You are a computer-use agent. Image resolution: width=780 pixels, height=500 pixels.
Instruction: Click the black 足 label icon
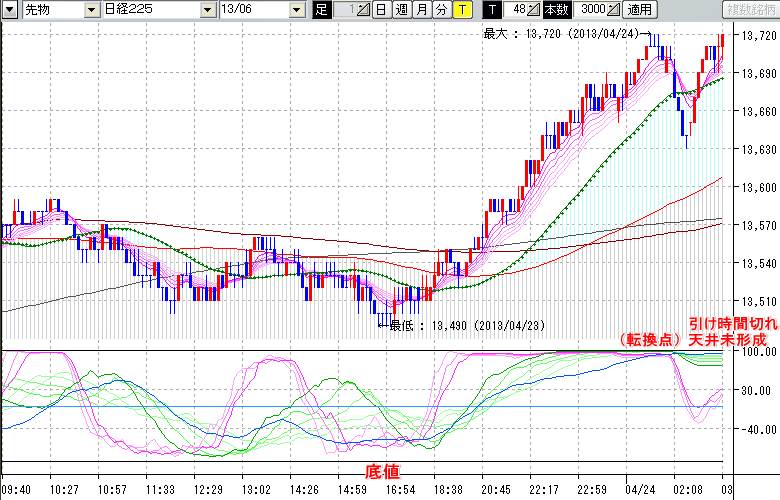[321, 10]
